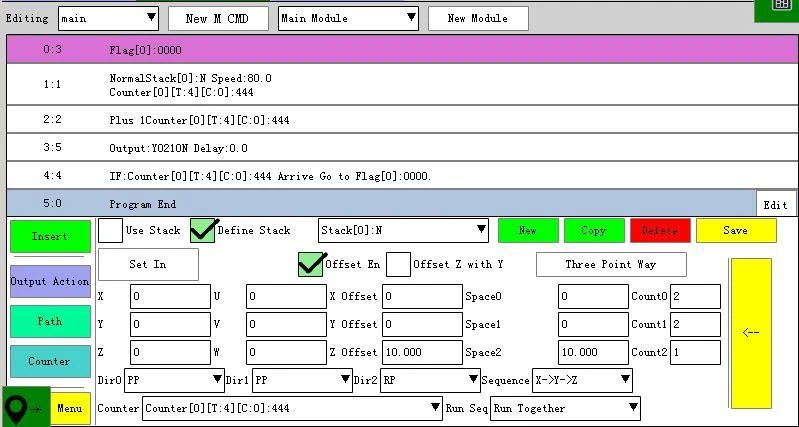Uncheck the Define Stack checkbox
799x427 pixels.
203,230
